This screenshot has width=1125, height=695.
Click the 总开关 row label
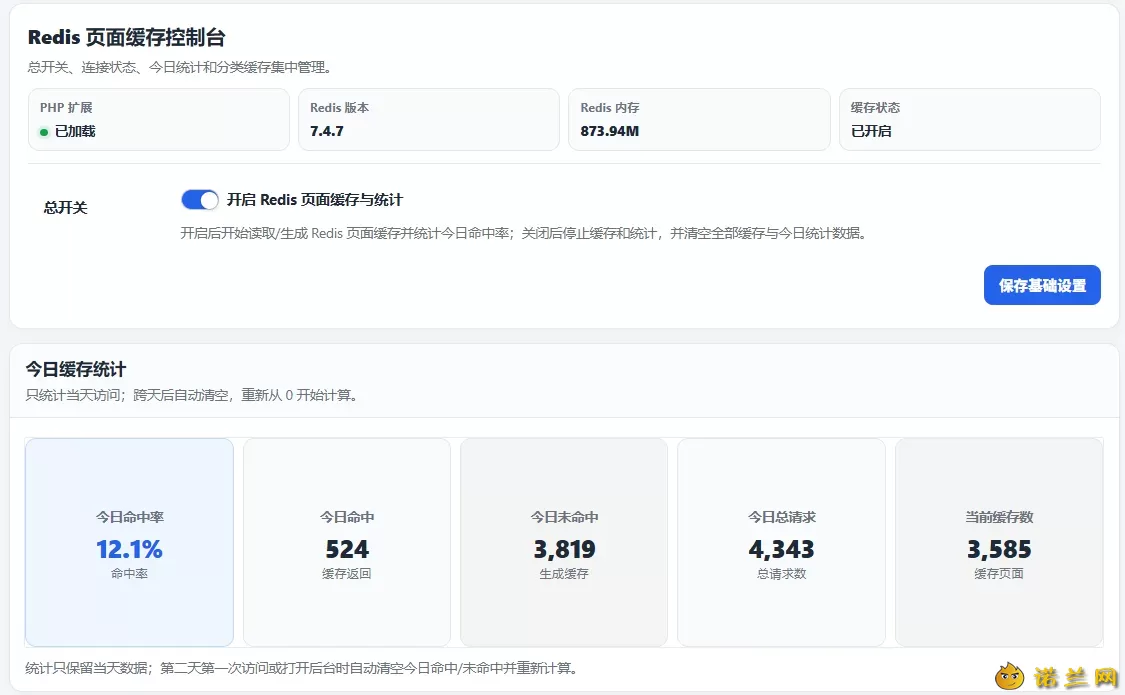[65, 208]
